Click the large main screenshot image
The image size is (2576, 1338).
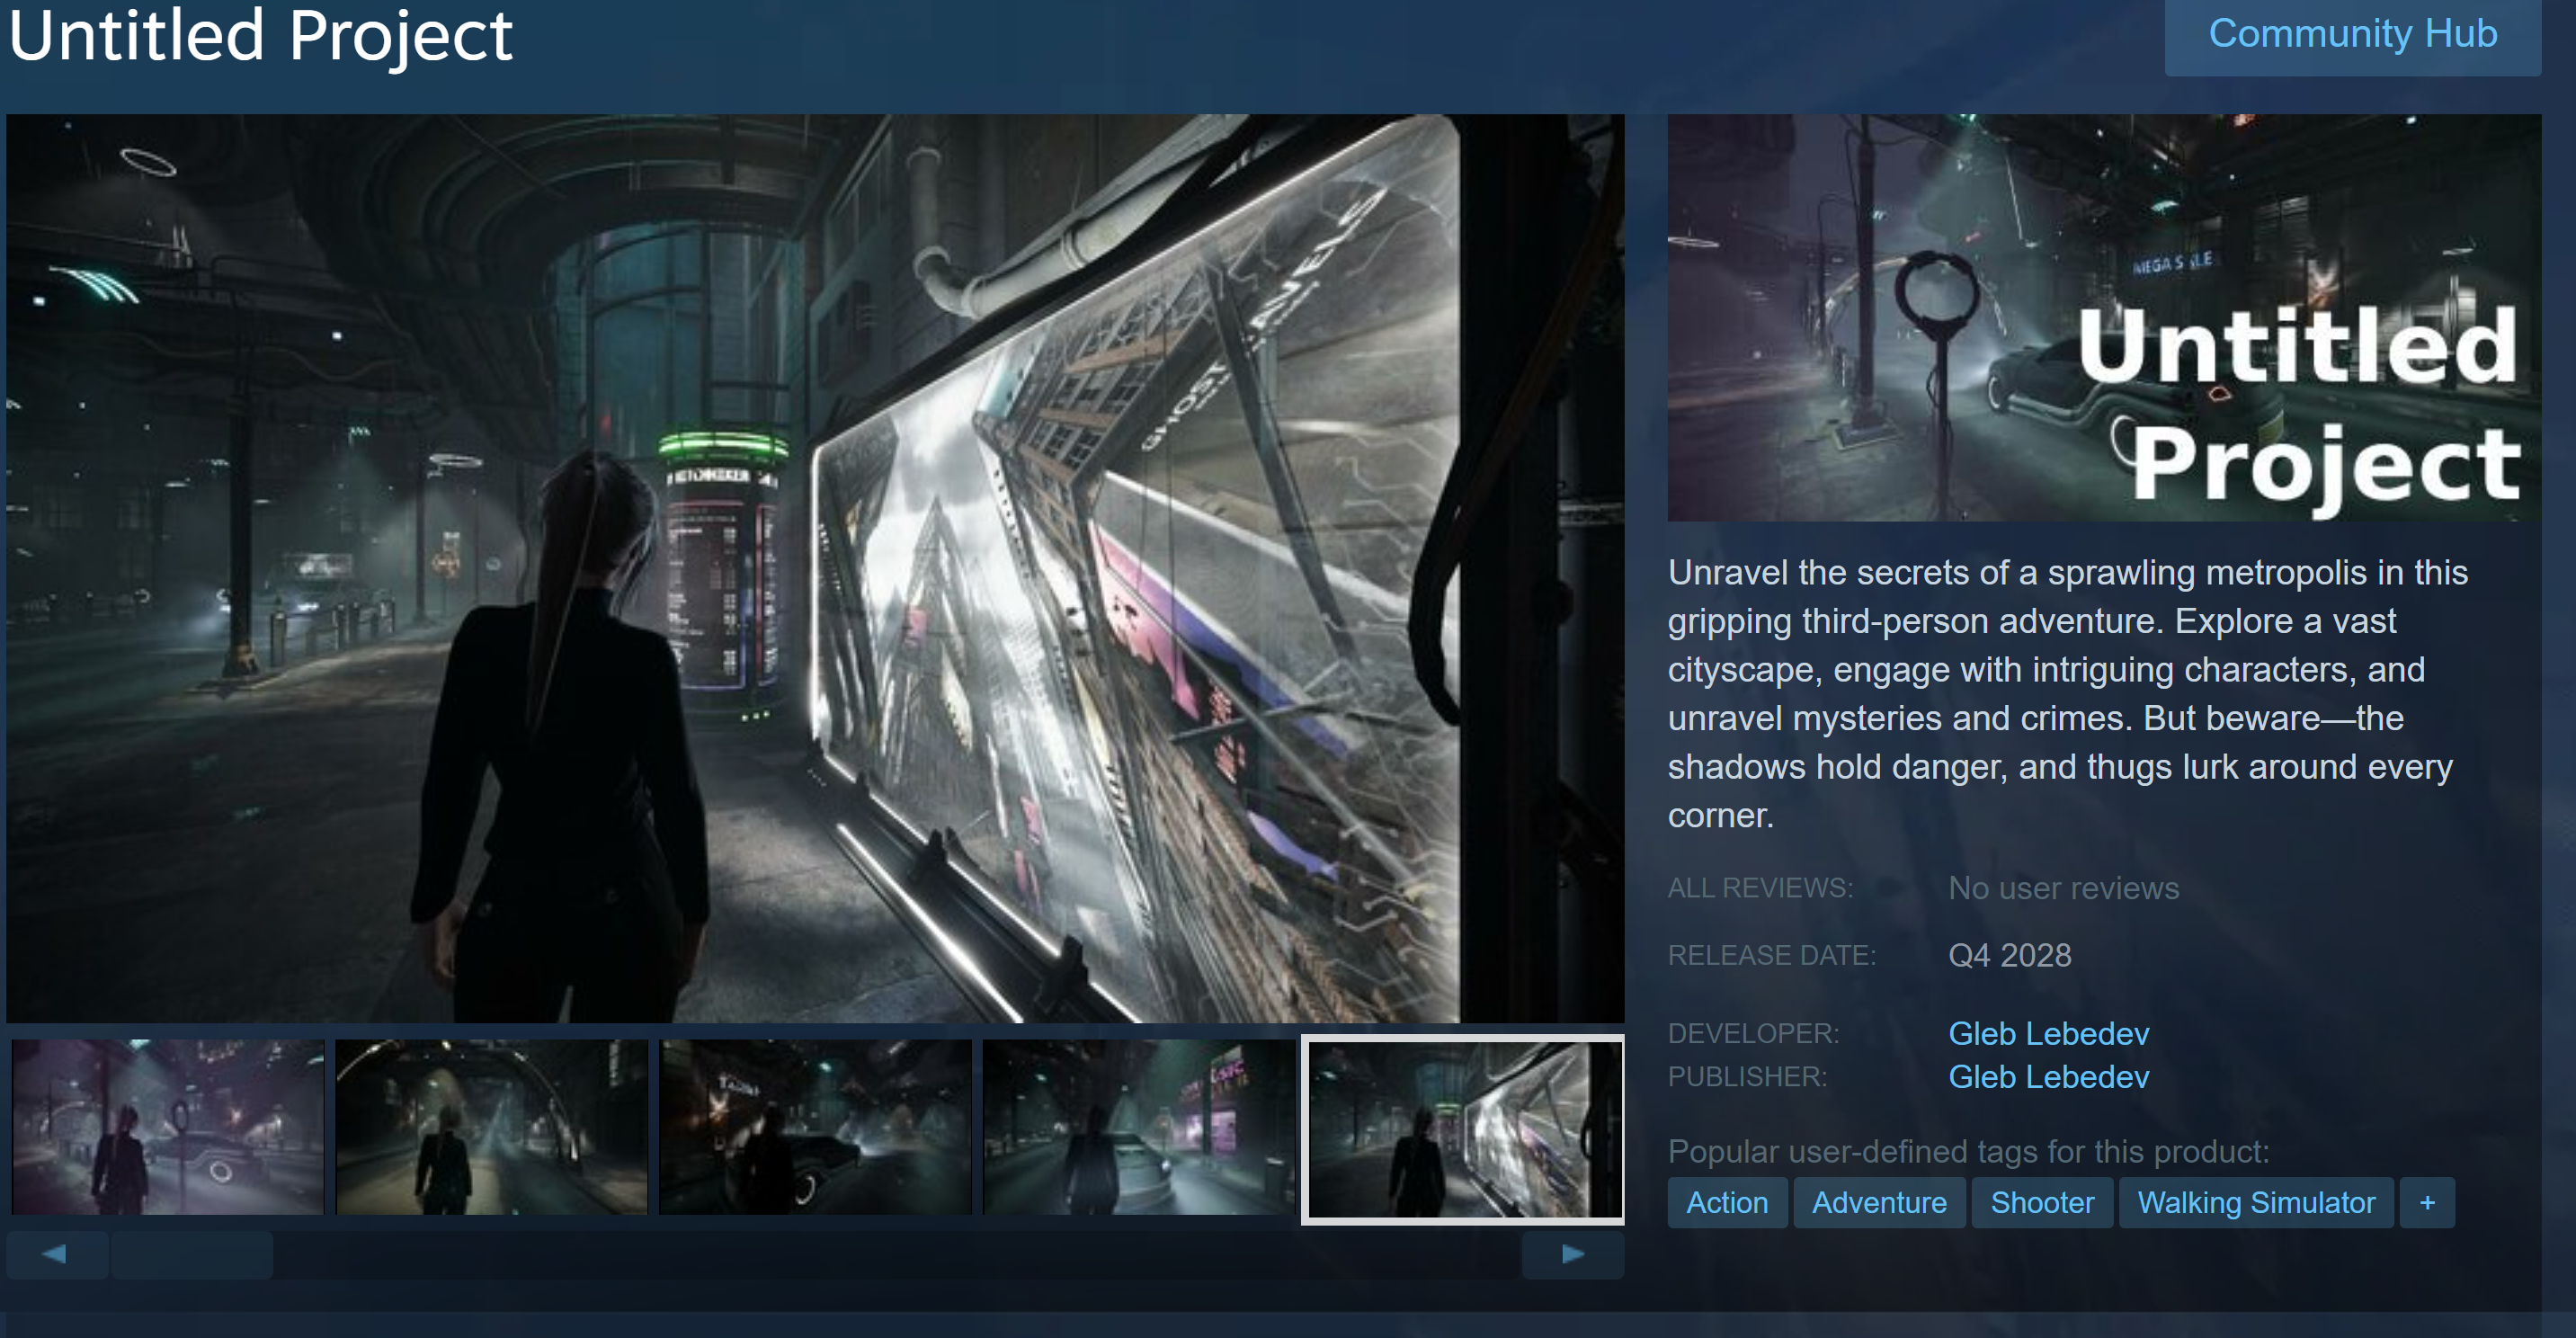(815, 568)
